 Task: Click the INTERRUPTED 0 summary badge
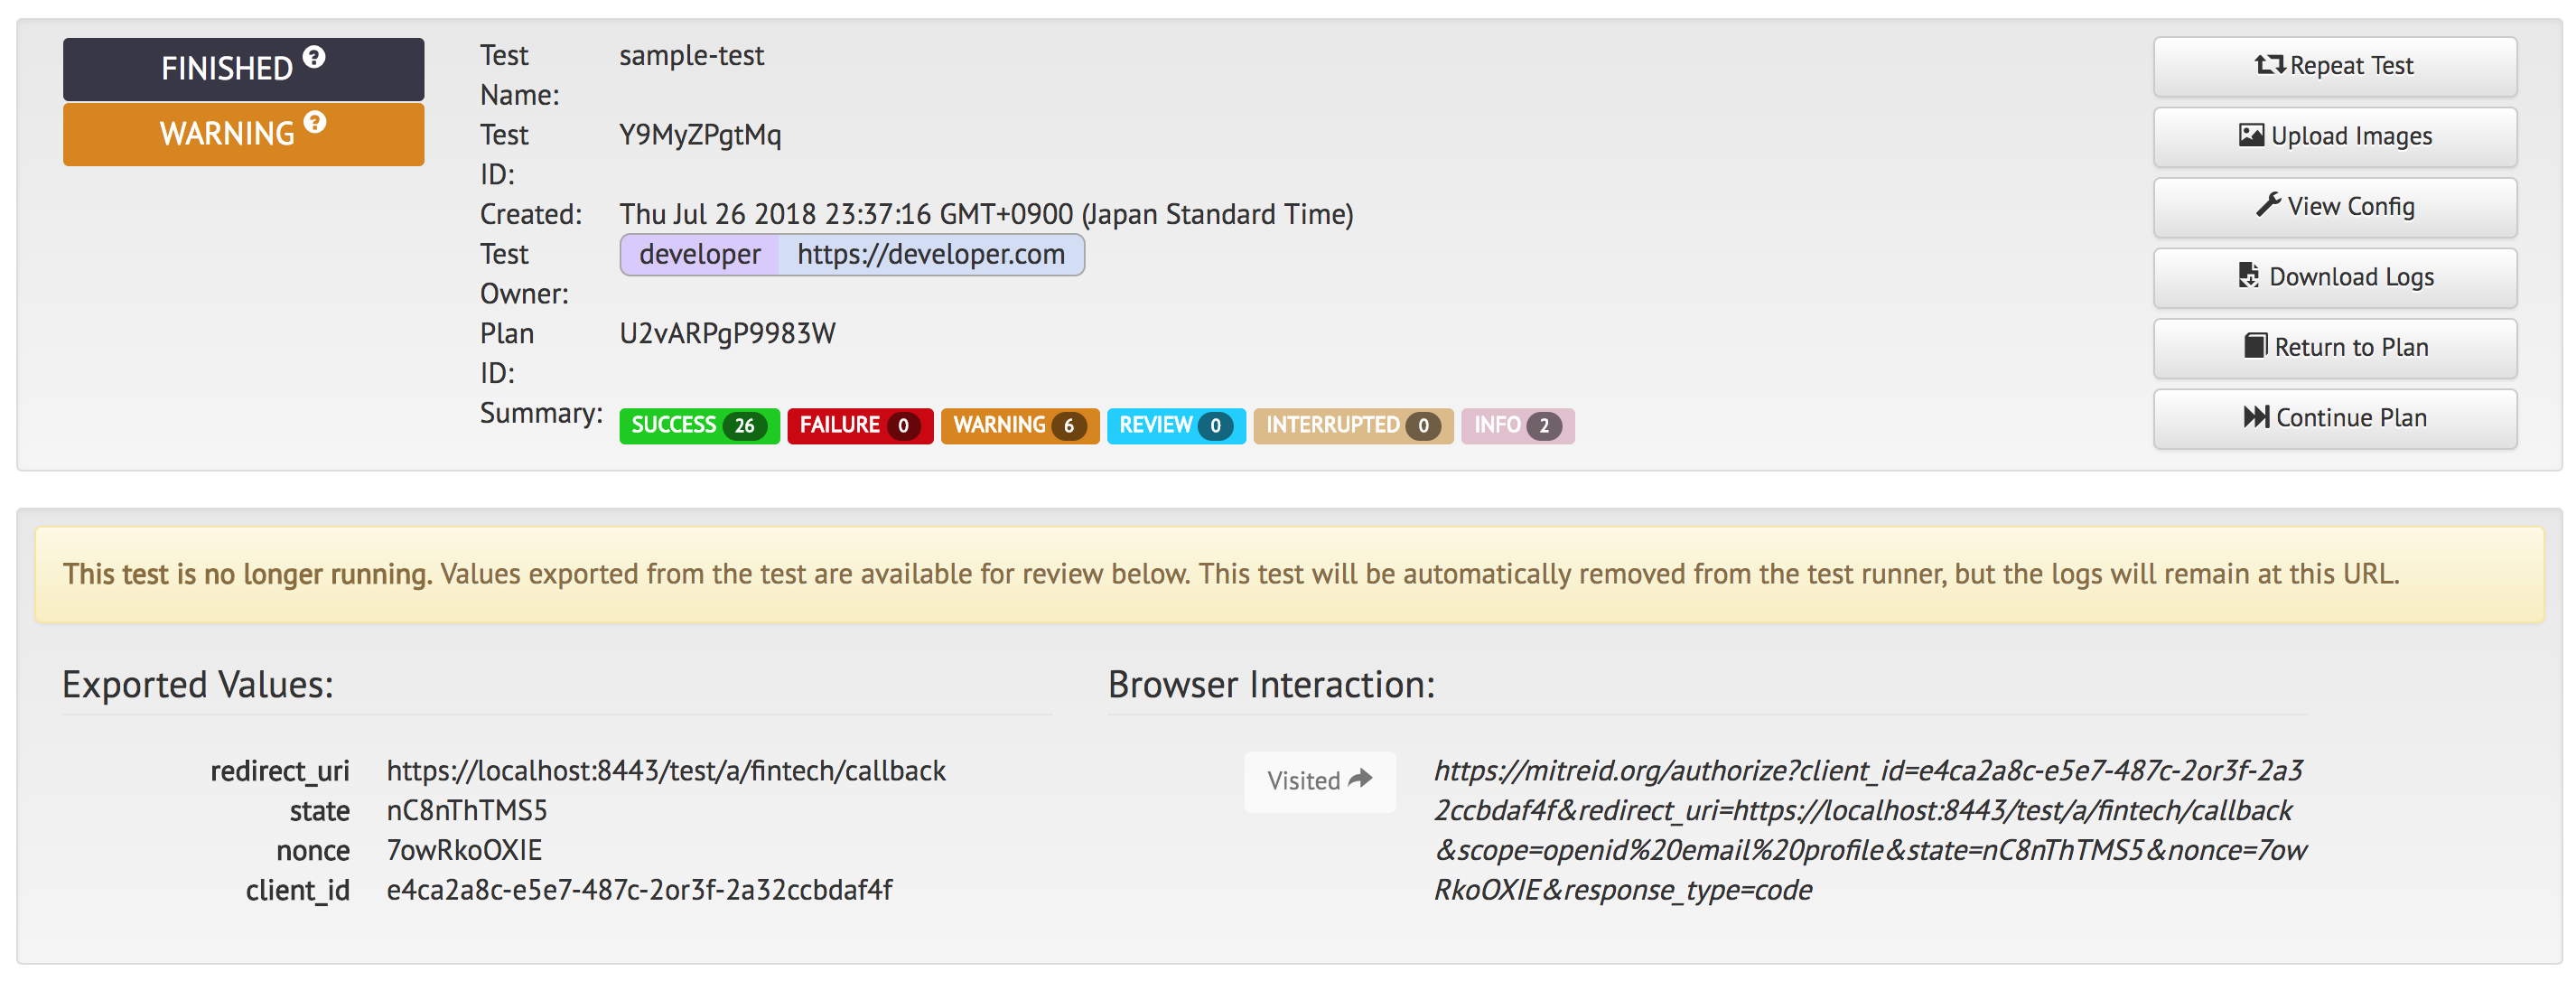pos(1352,426)
